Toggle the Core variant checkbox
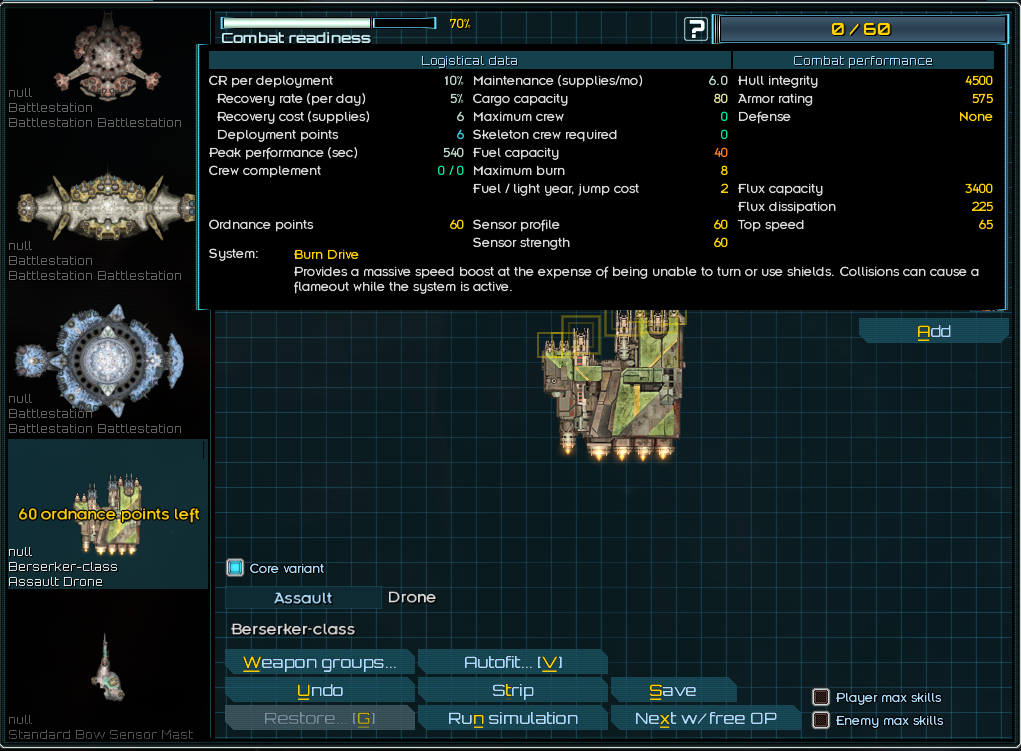The image size is (1021, 751). coord(235,568)
